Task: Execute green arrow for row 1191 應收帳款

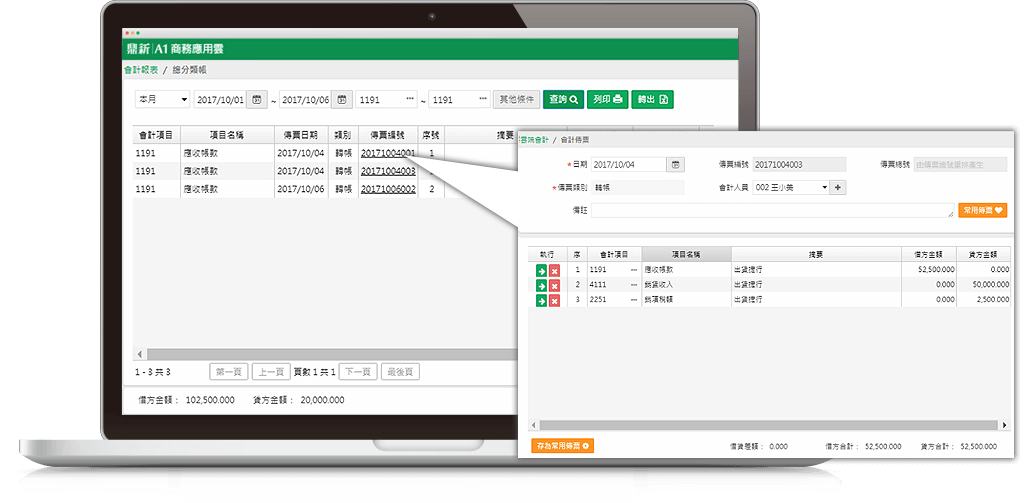Action: coord(541,270)
